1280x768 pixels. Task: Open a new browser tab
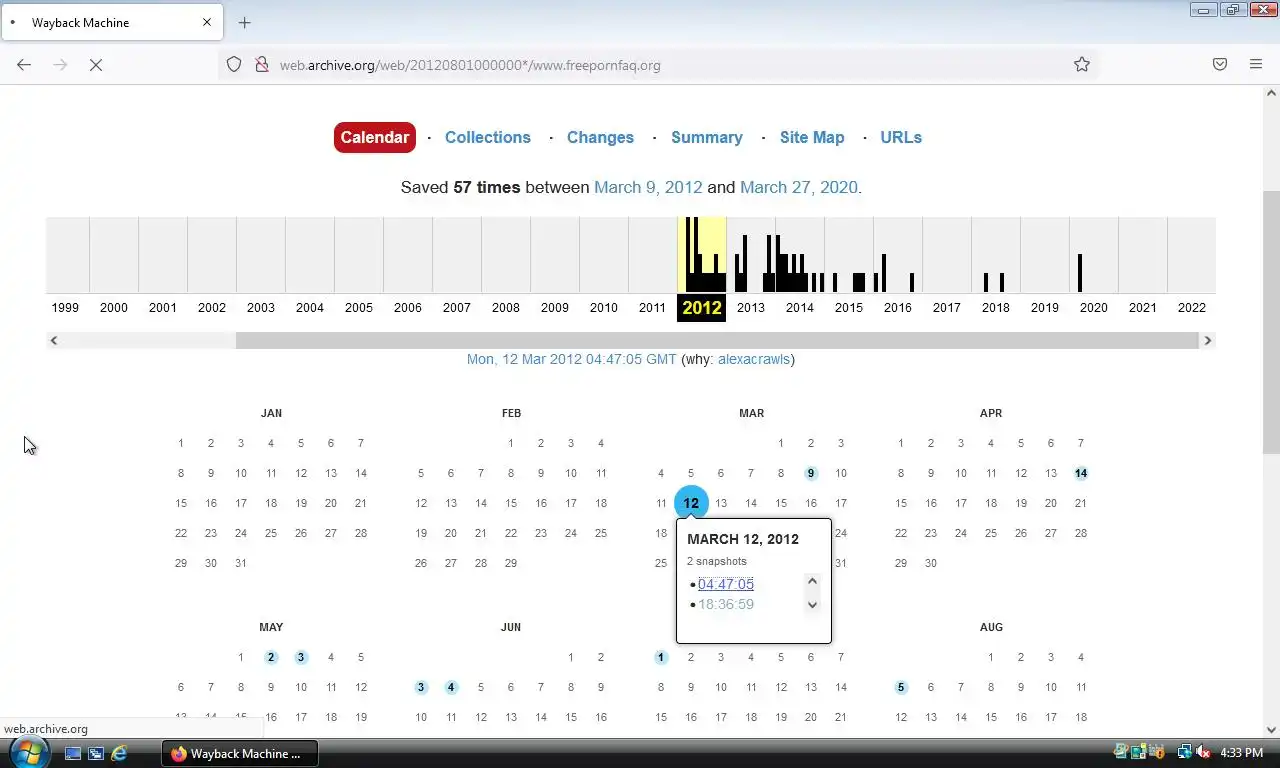tap(244, 22)
